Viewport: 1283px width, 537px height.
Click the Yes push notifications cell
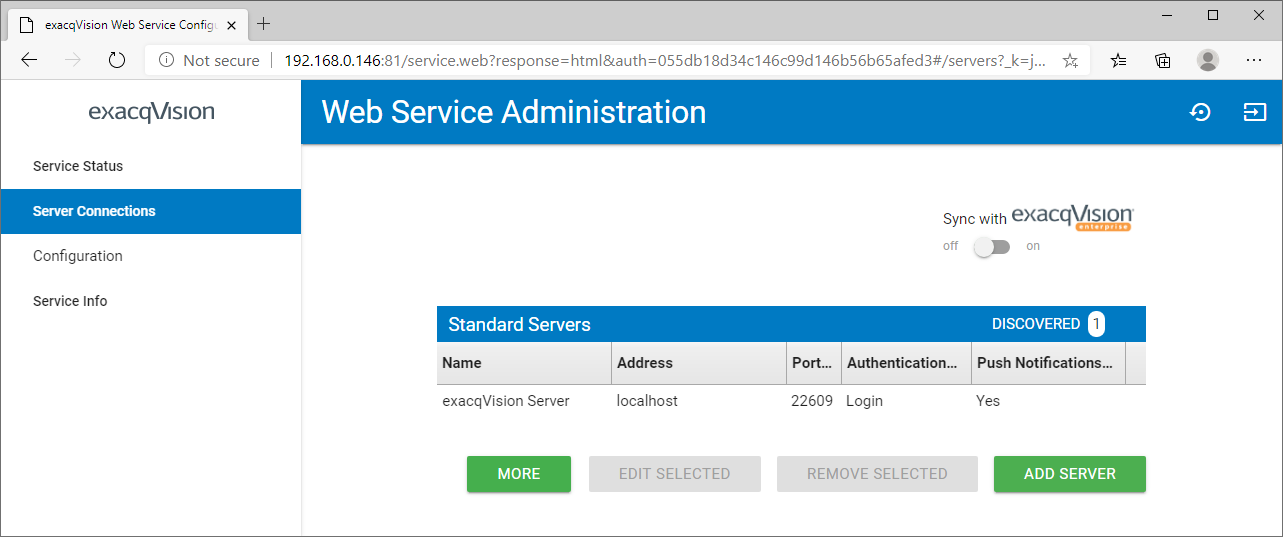(x=988, y=401)
